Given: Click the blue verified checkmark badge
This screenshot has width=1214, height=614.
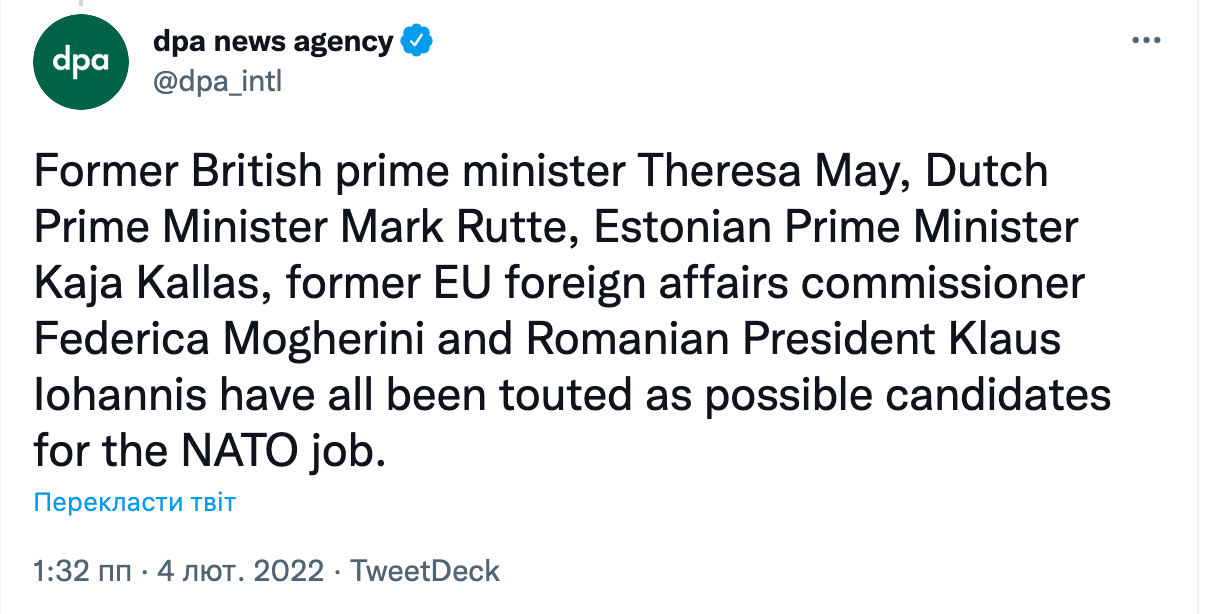Looking at the screenshot, I should click(416, 42).
